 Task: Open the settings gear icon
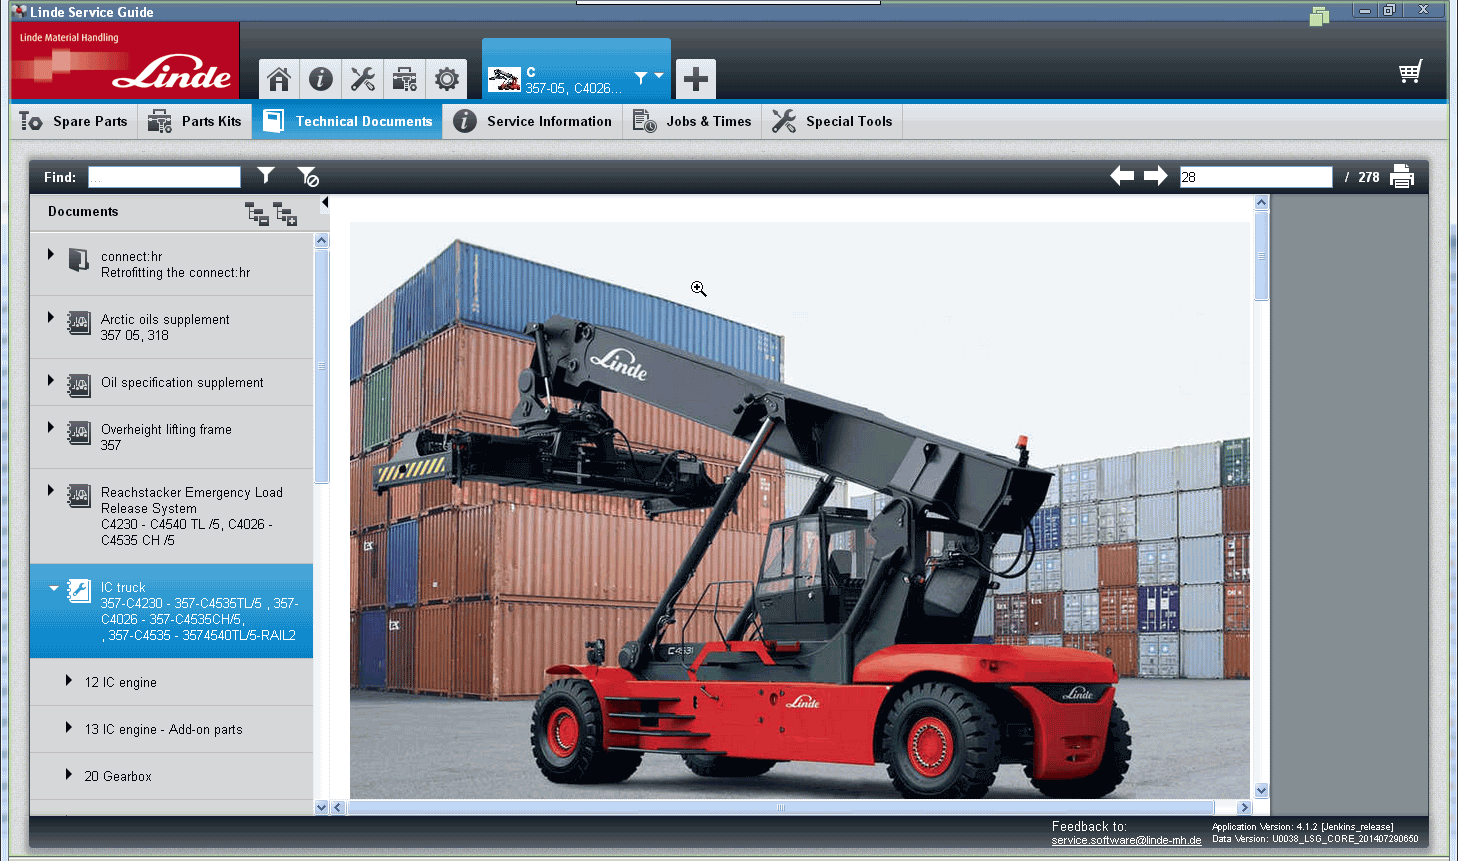(x=446, y=78)
